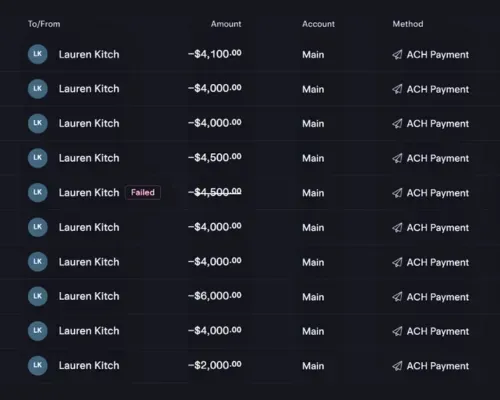Open the -$2,000.00 transaction amount
500x400 pixels.
[x=215, y=365]
